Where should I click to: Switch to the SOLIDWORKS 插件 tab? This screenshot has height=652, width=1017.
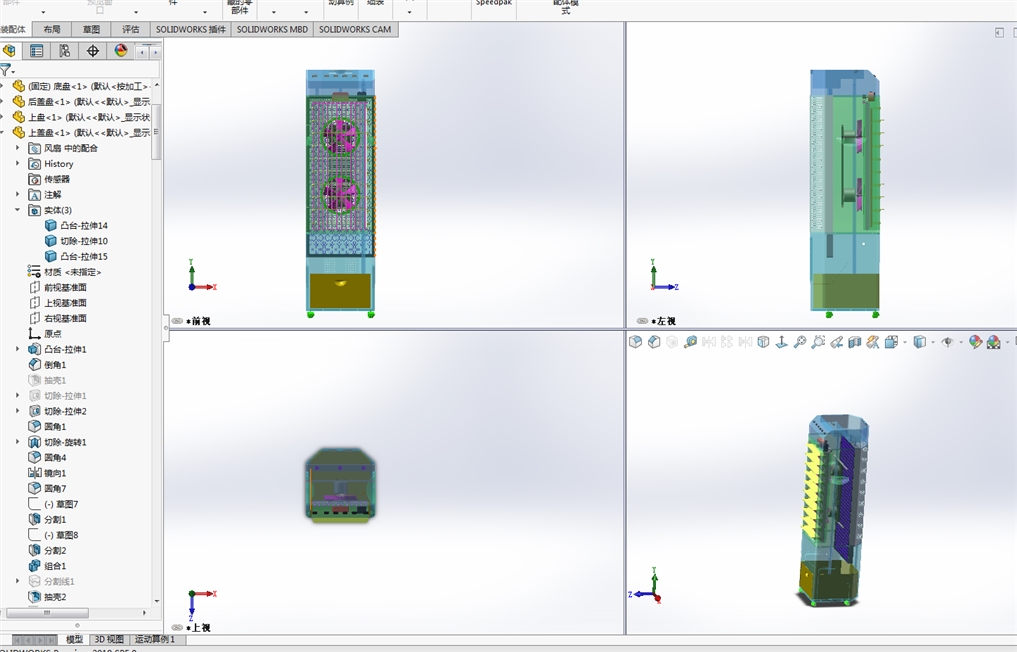[191, 29]
